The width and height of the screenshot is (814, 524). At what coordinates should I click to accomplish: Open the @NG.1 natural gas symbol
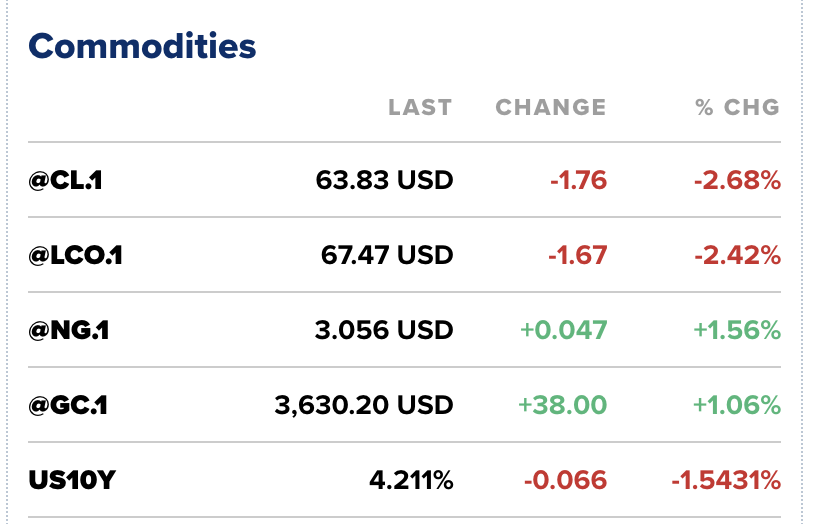(x=69, y=330)
